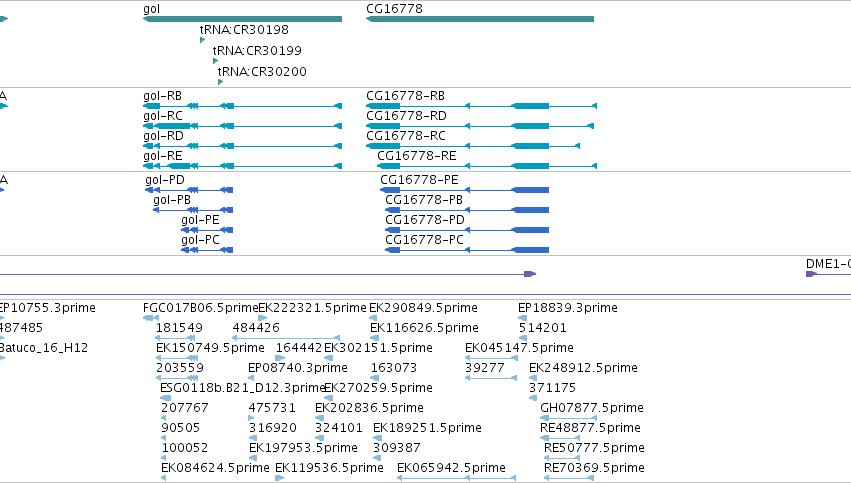Click the EK197953.5prime EST label
This screenshot has width=851, height=483.
coord(303,448)
